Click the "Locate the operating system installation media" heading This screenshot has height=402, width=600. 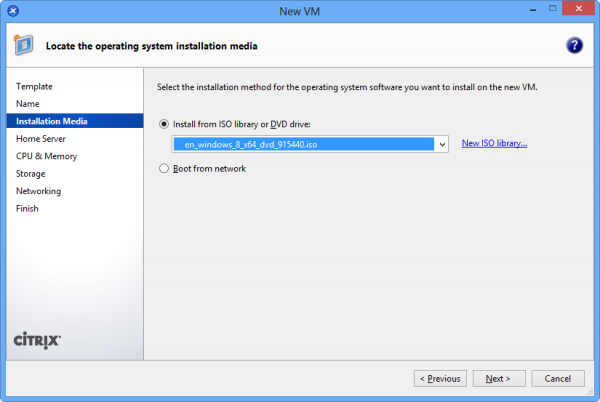pyautogui.click(x=152, y=46)
